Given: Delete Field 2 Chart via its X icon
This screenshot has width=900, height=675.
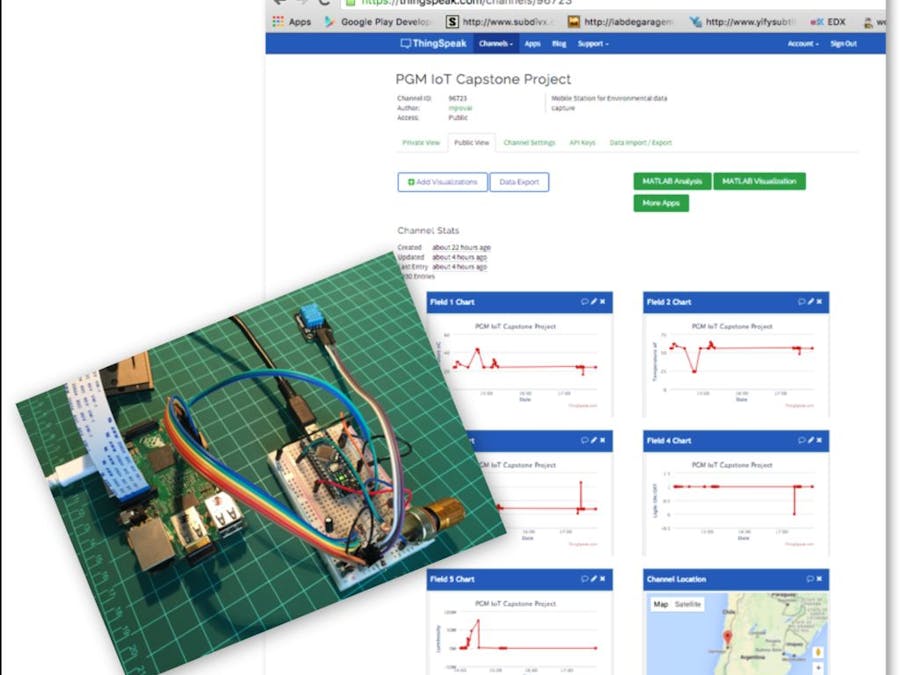Looking at the screenshot, I should [x=819, y=302].
